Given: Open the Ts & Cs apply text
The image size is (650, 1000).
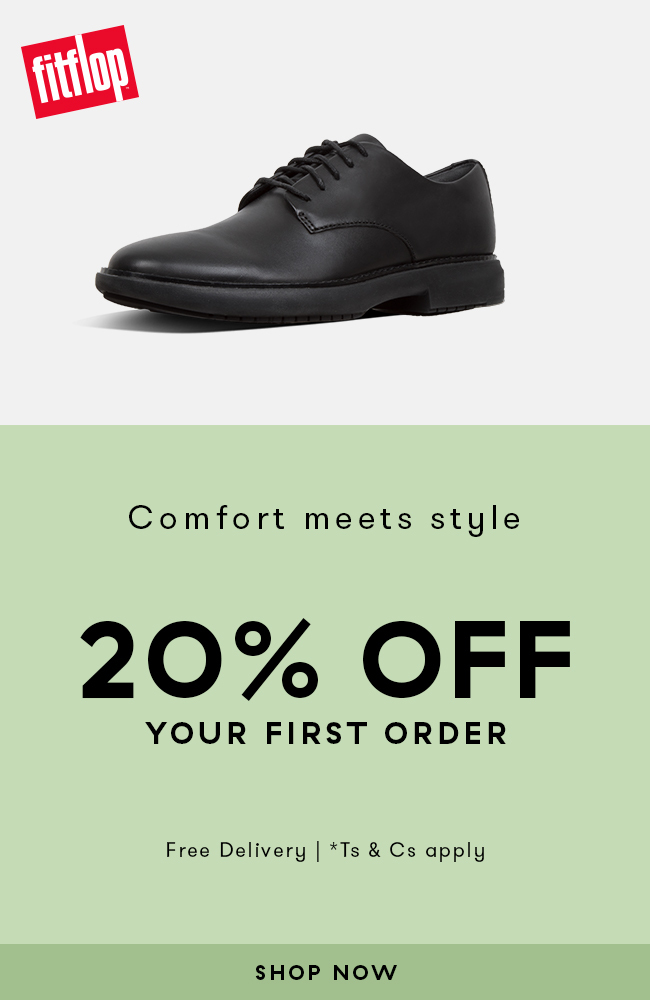Looking at the screenshot, I should pos(408,851).
